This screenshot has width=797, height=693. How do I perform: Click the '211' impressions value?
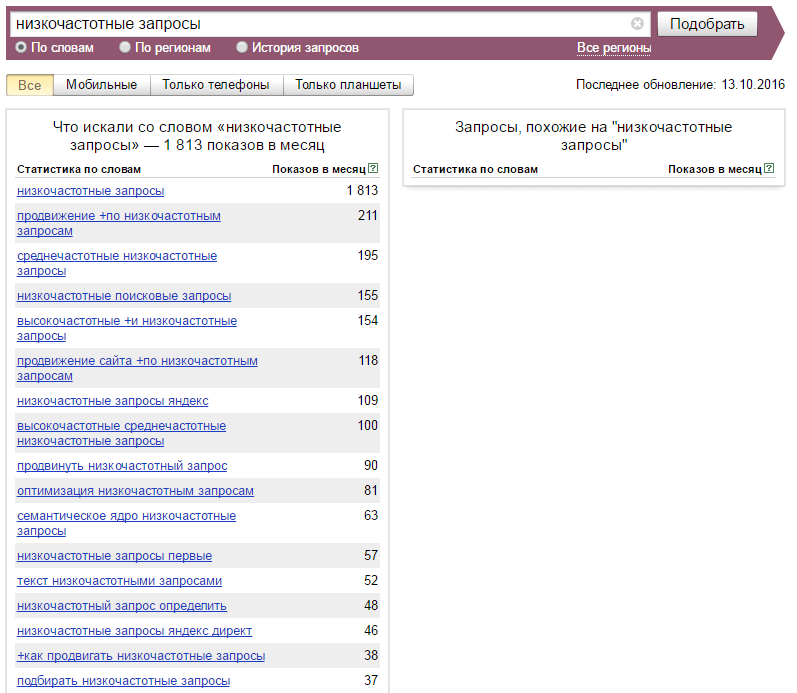tap(368, 216)
